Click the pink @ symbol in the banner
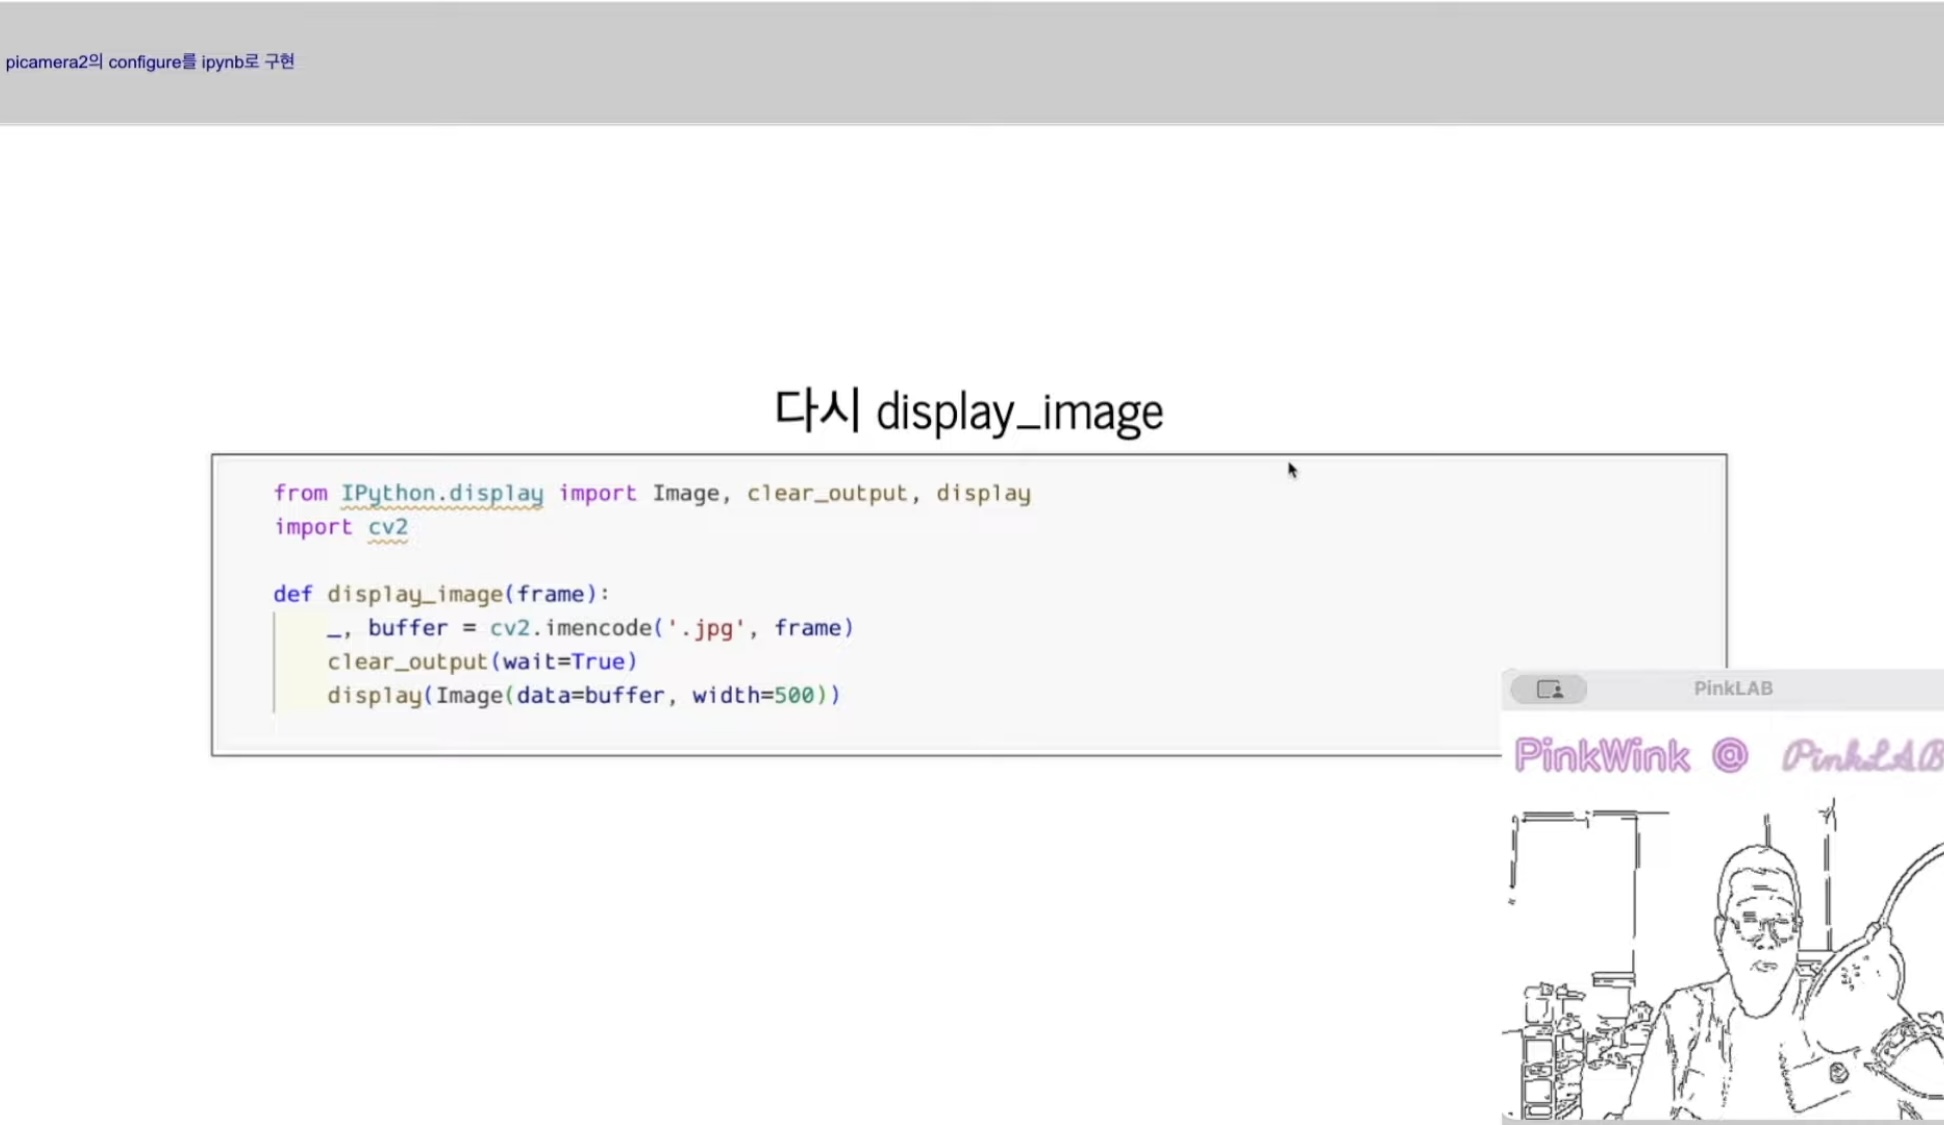 1730,755
